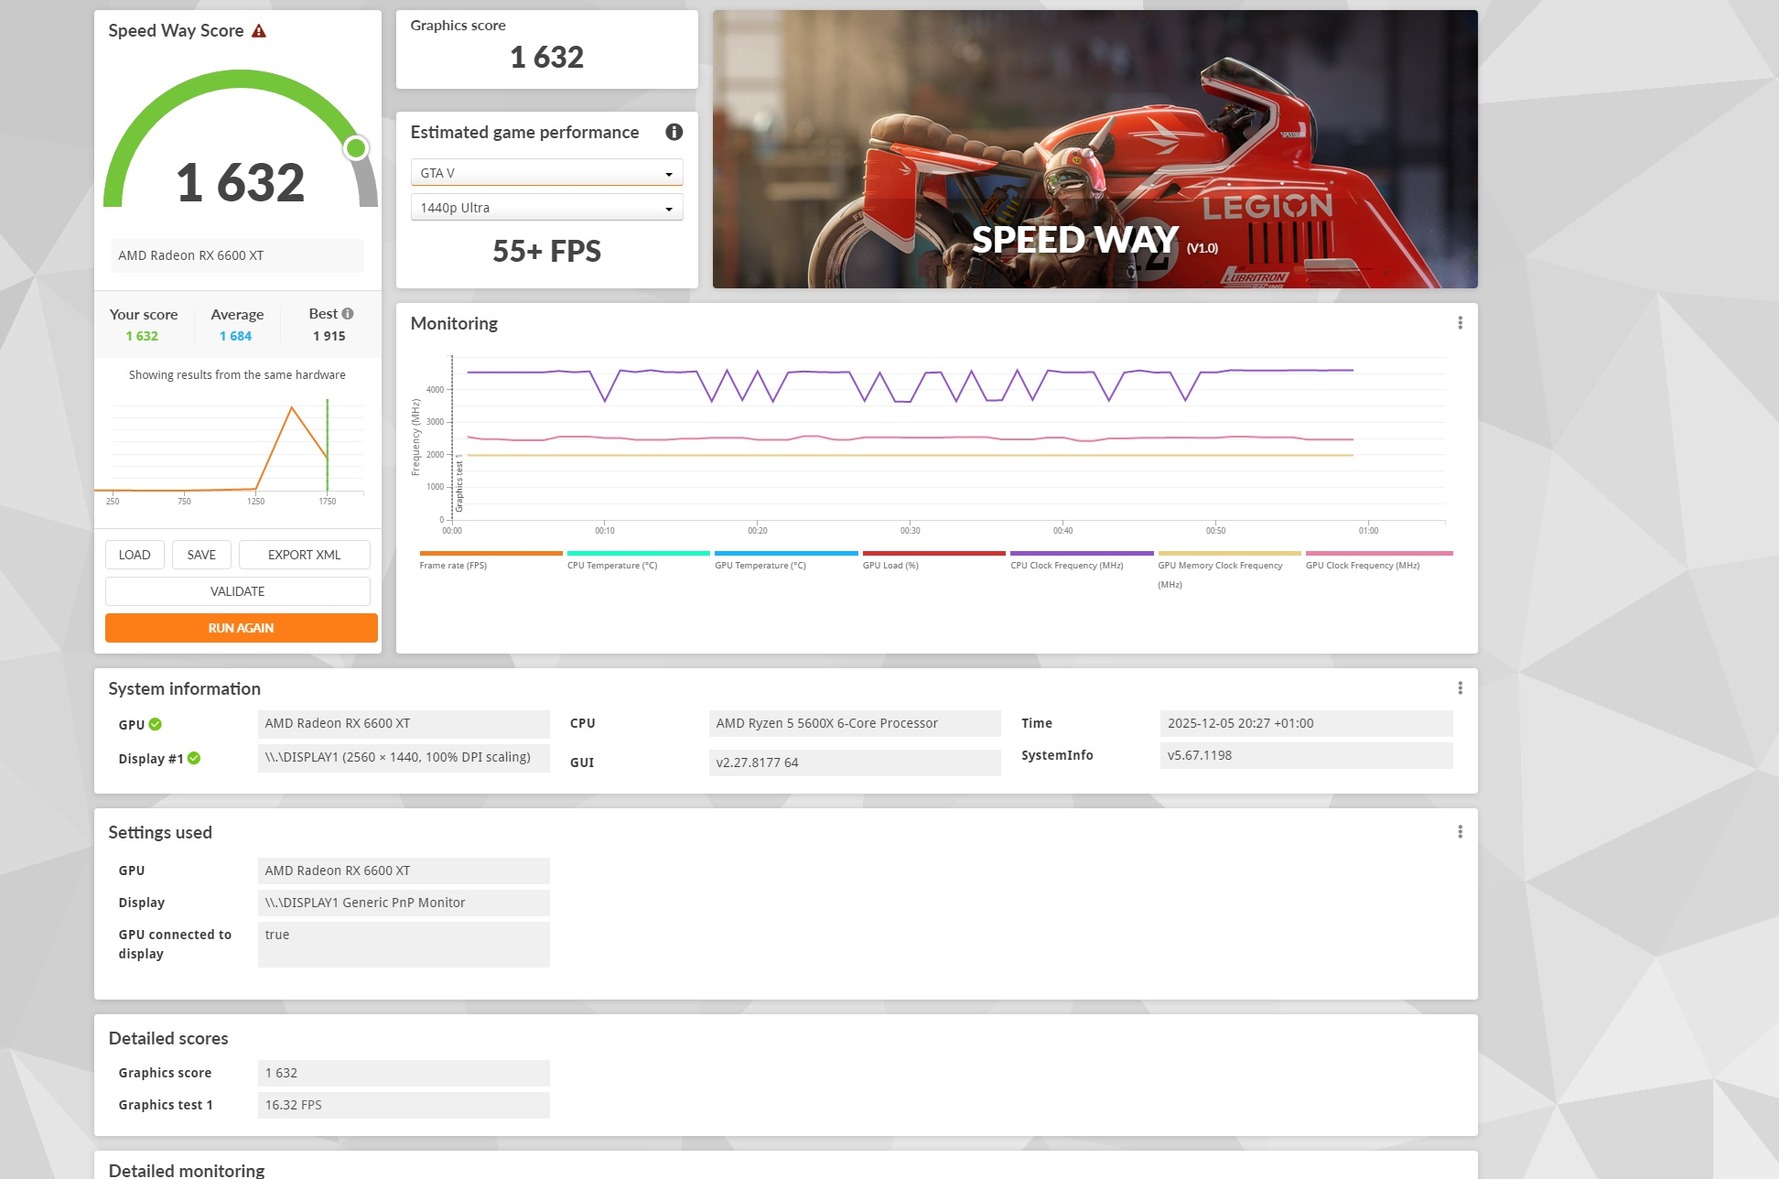This screenshot has height=1179, width=1779.
Task: Select the AMD Ryzen 5 5600X CPU value
Action: 855,723
